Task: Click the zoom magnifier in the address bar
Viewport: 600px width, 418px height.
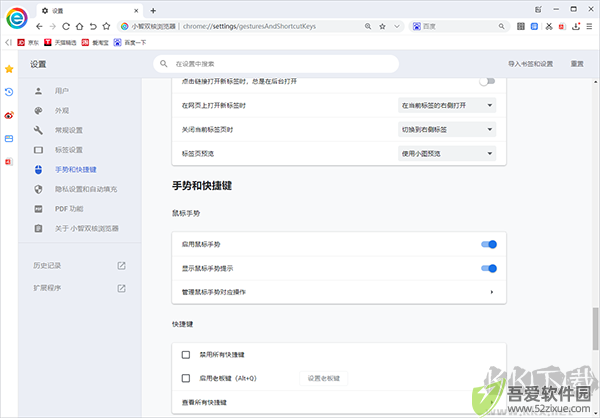Action: (368, 26)
